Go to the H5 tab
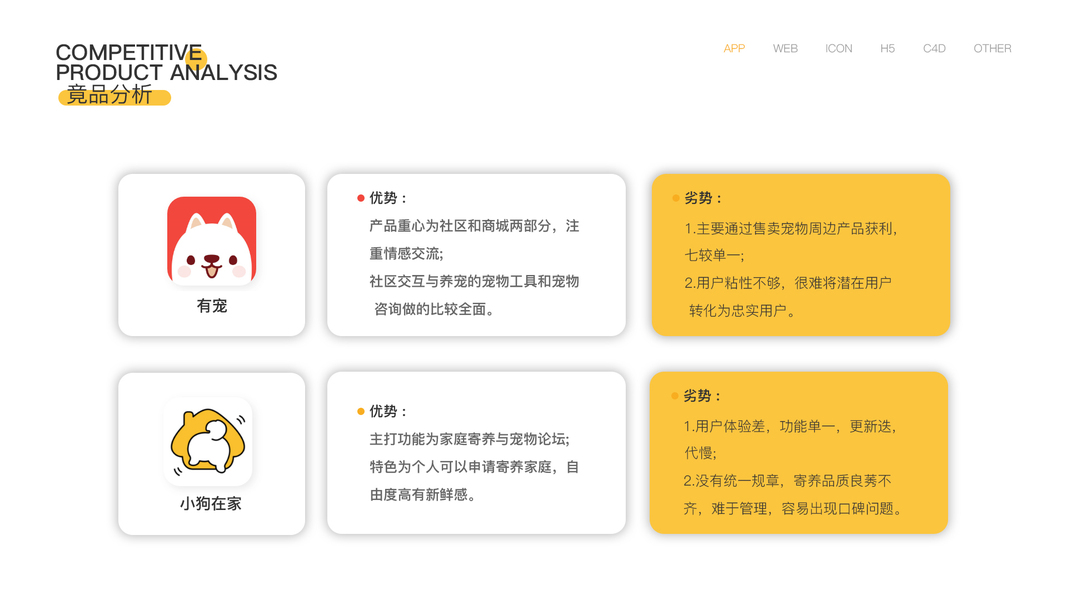The height and width of the screenshot is (600, 1067). pyautogui.click(x=887, y=48)
